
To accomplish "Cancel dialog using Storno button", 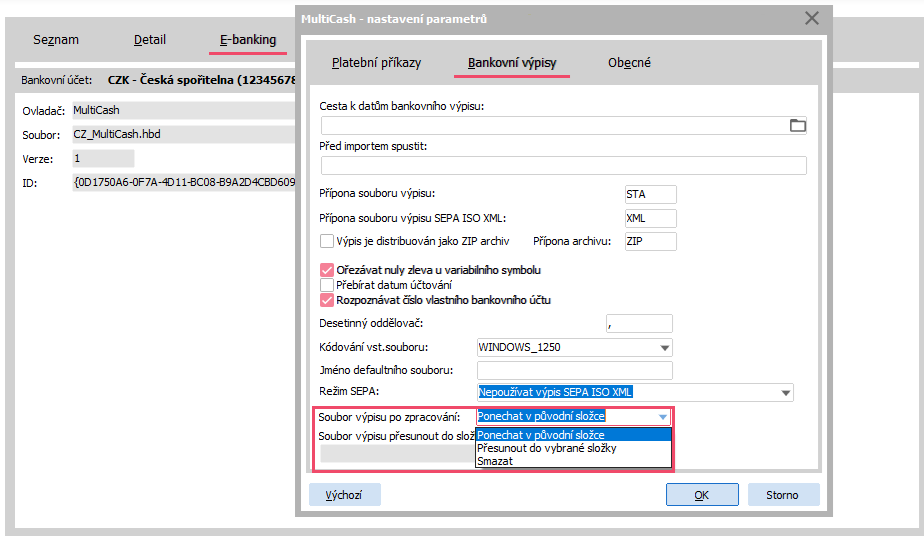I will pyautogui.click(x=783, y=495).
